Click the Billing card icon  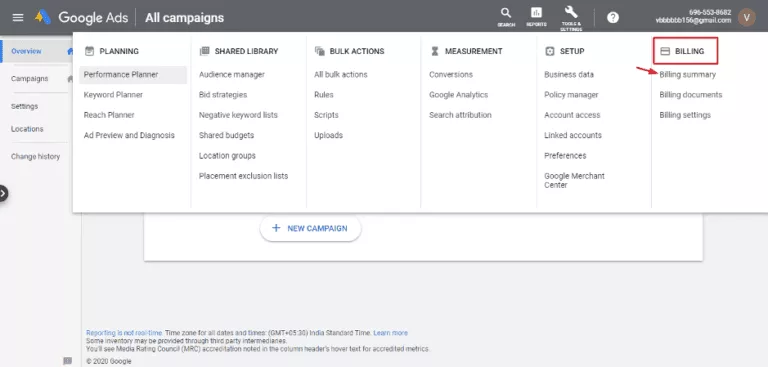tap(665, 51)
